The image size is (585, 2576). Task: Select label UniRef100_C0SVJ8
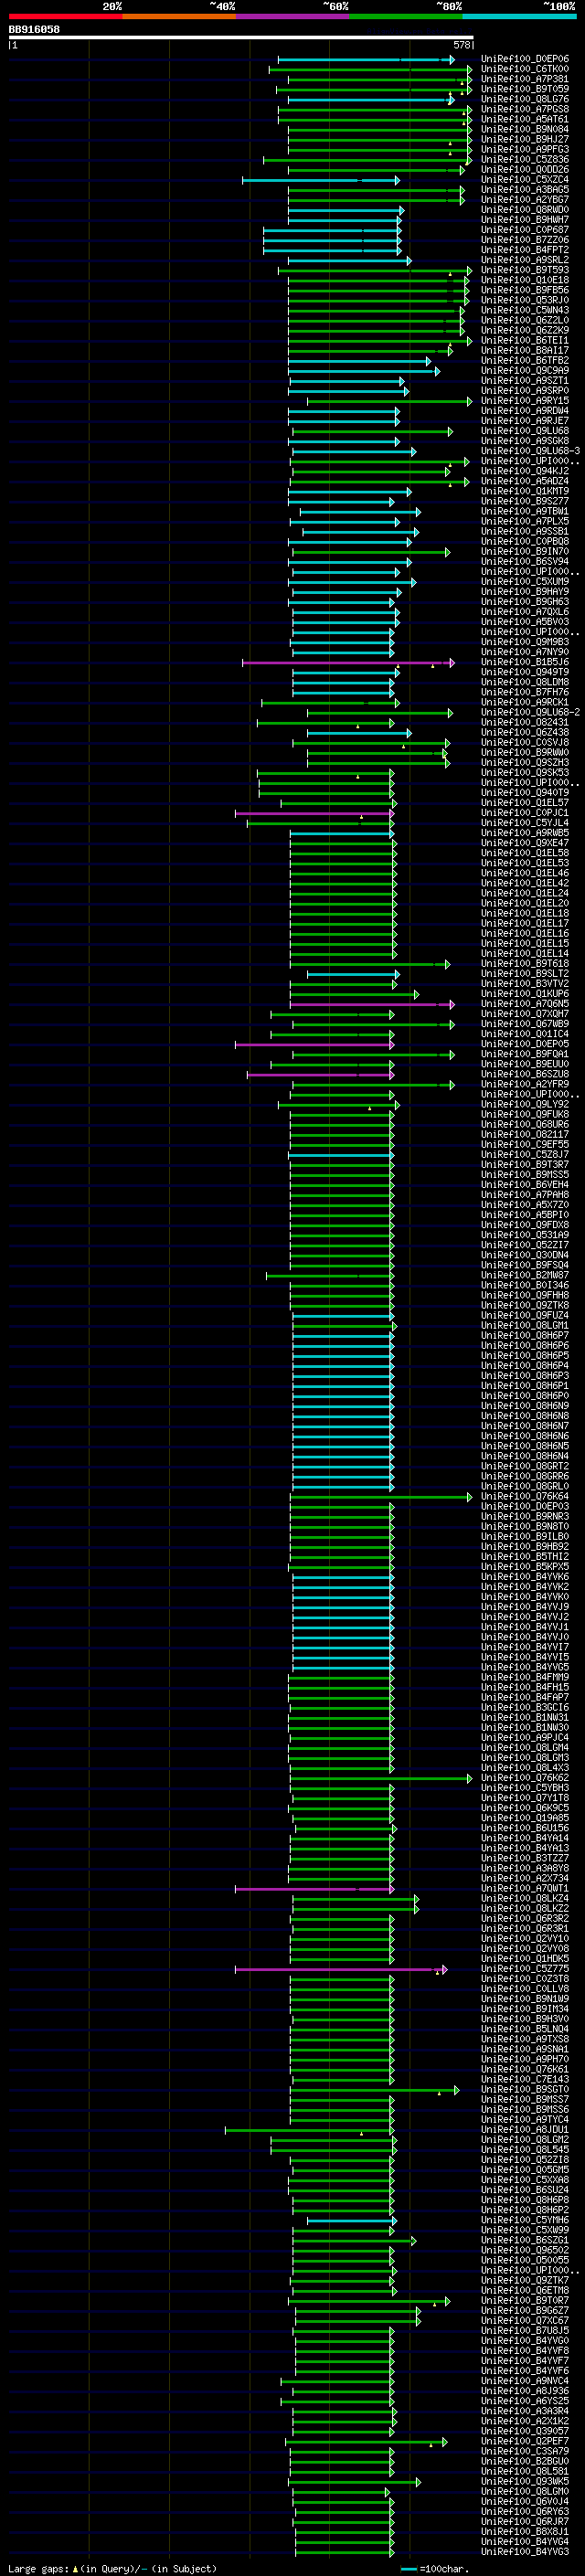coord(524,742)
